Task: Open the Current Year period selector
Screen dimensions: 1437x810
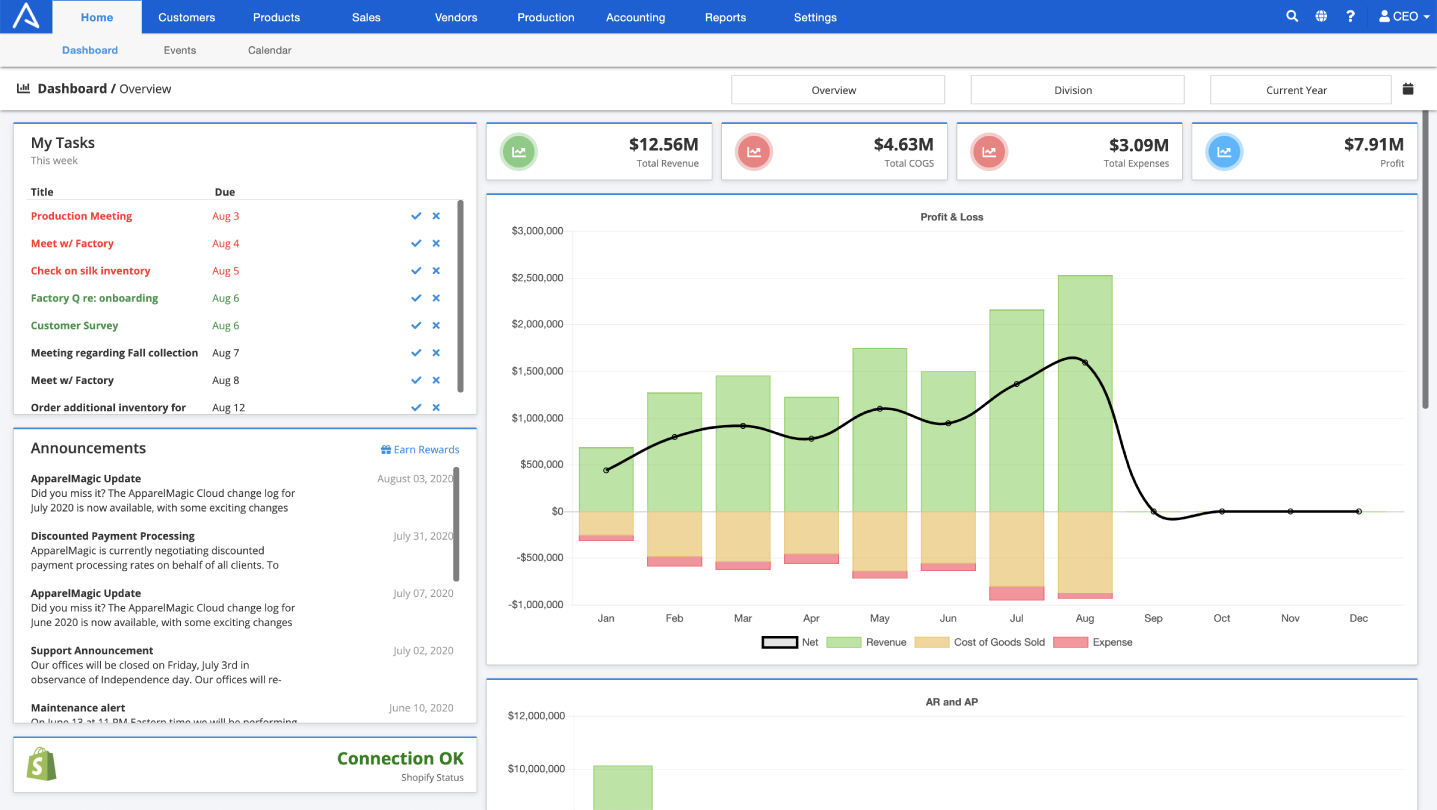Action: click(1300, 89)
